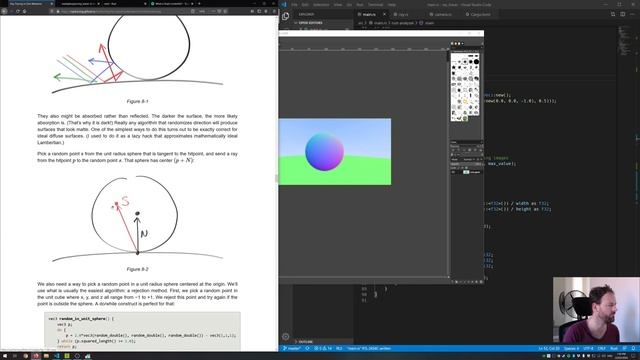Reload the page in the browser

(x=18, y=11)
